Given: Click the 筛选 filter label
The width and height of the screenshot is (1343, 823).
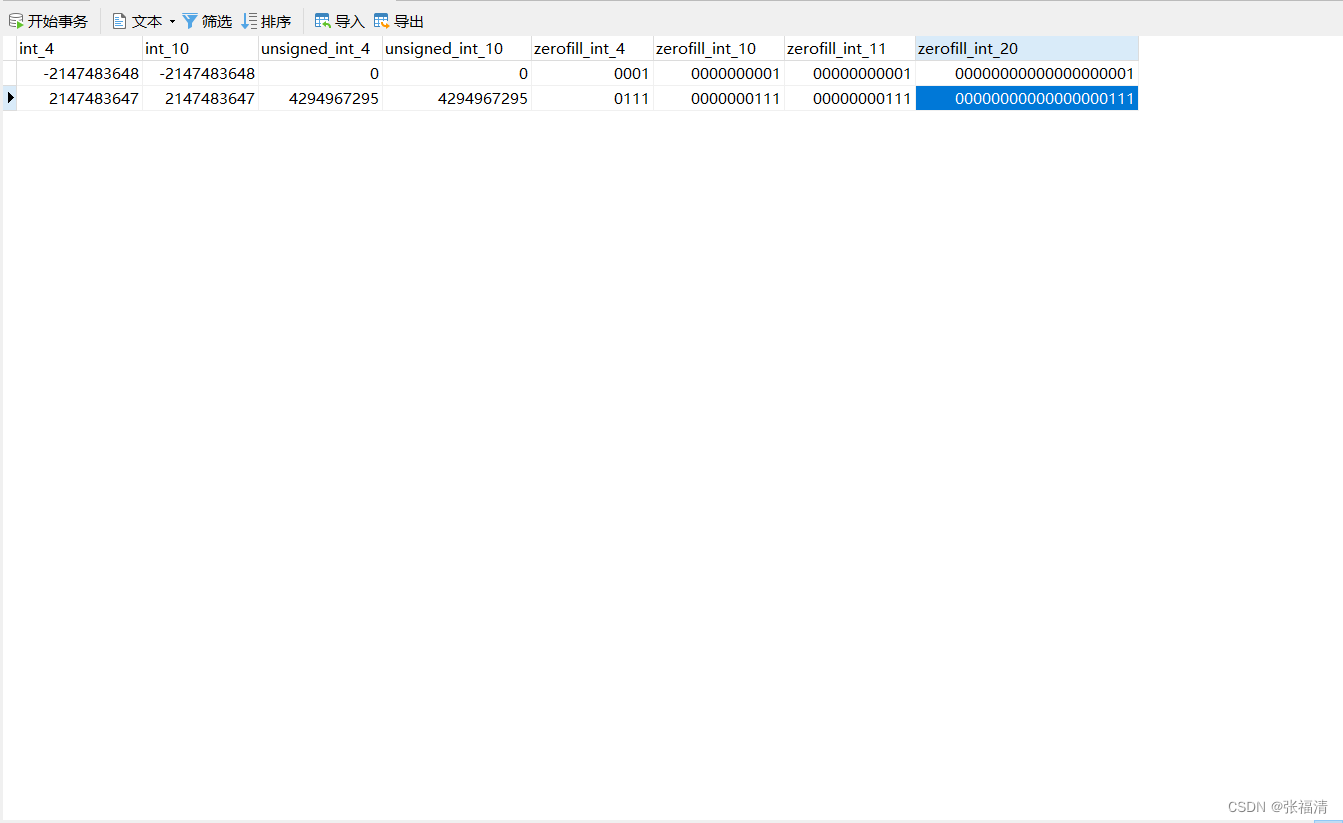Looking at the screenshot, I should point(217,21).
